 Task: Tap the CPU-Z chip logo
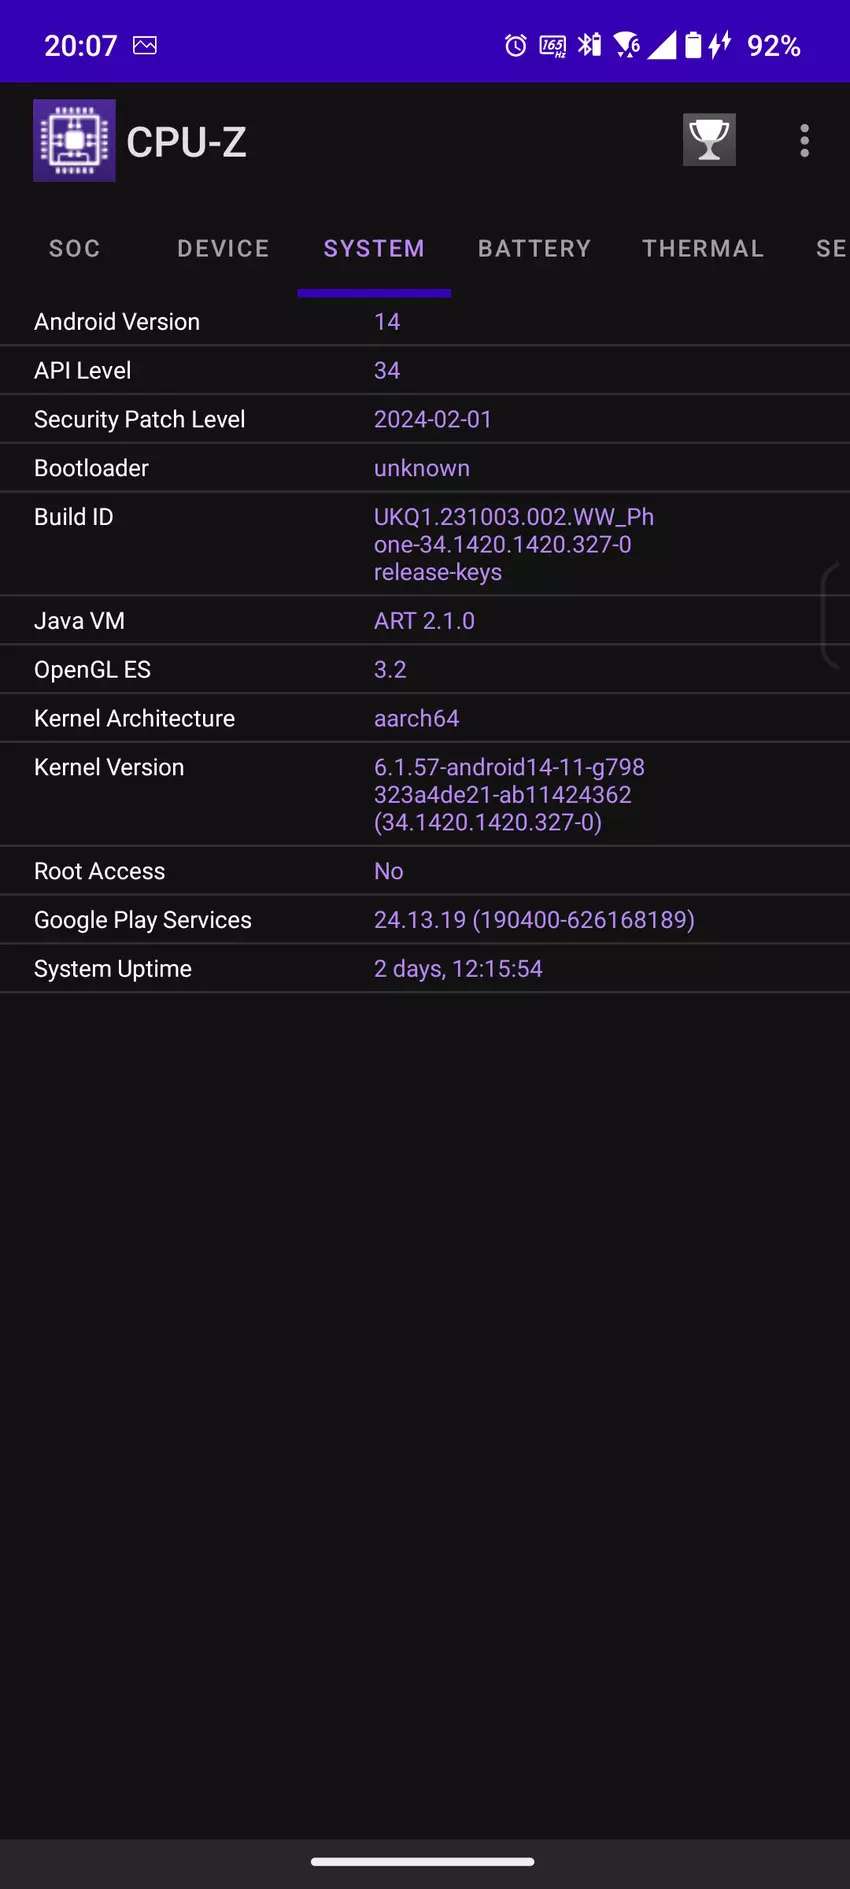pyautogui.click(x=74, y=141)
